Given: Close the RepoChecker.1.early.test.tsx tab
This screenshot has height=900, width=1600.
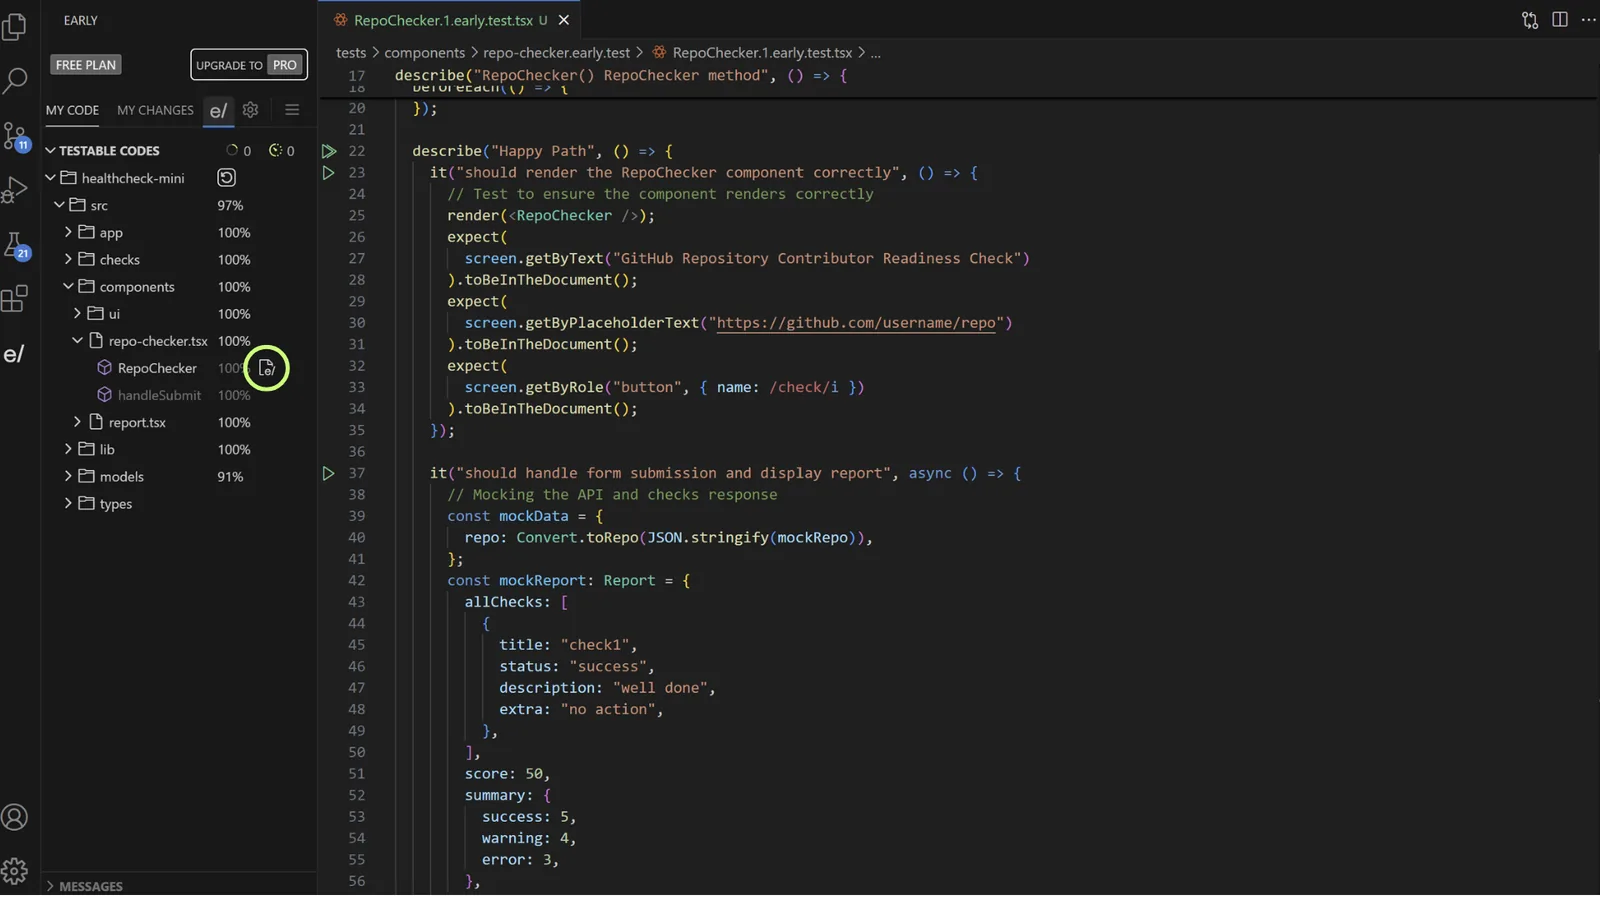Looking at the screenshot, I should pos(564,20).
